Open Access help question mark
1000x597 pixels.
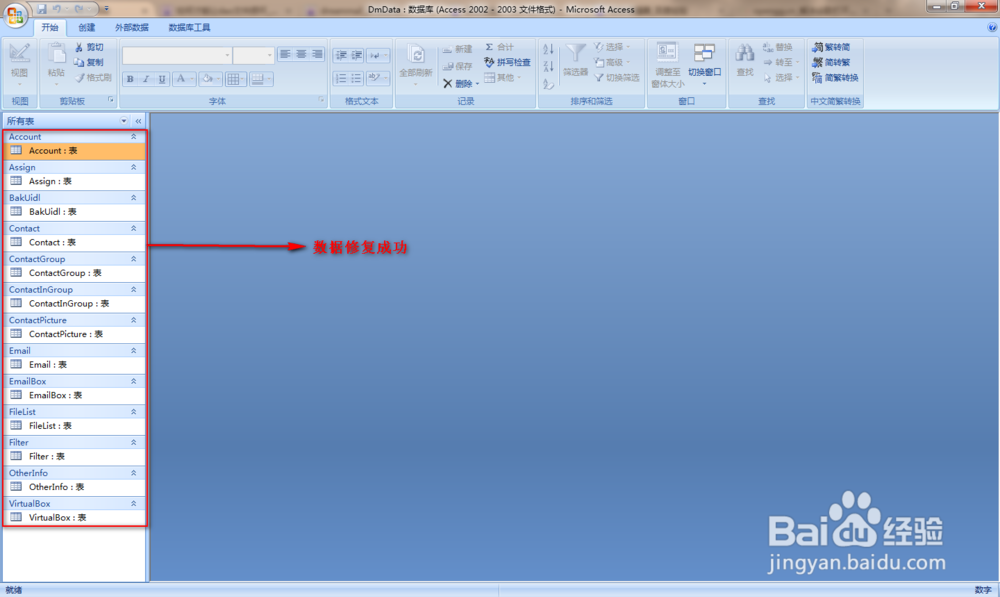pos(992,27)
